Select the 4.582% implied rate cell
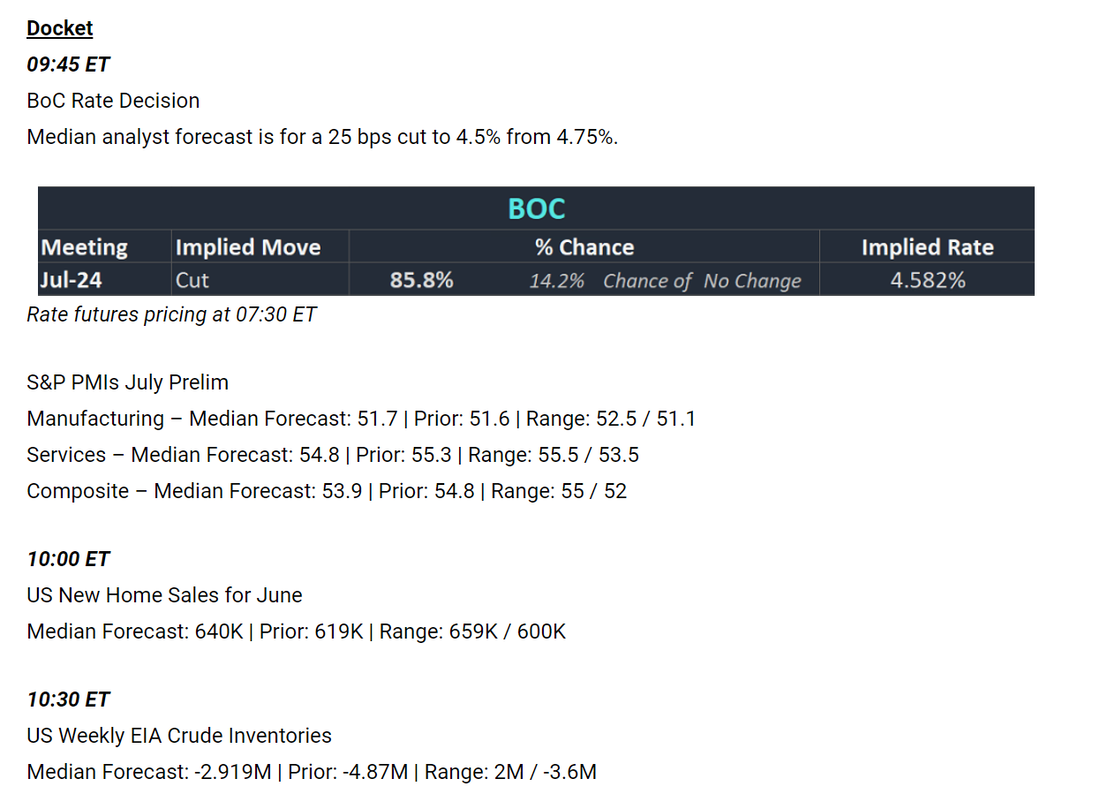The image size is (1100, 794). pos(927,280)
